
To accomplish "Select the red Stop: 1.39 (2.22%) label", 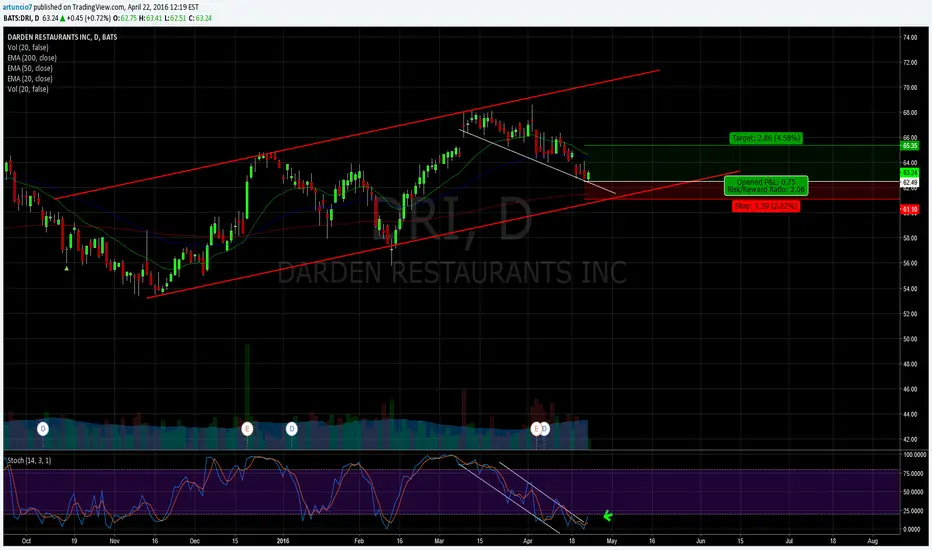I will tap(766, 206).
